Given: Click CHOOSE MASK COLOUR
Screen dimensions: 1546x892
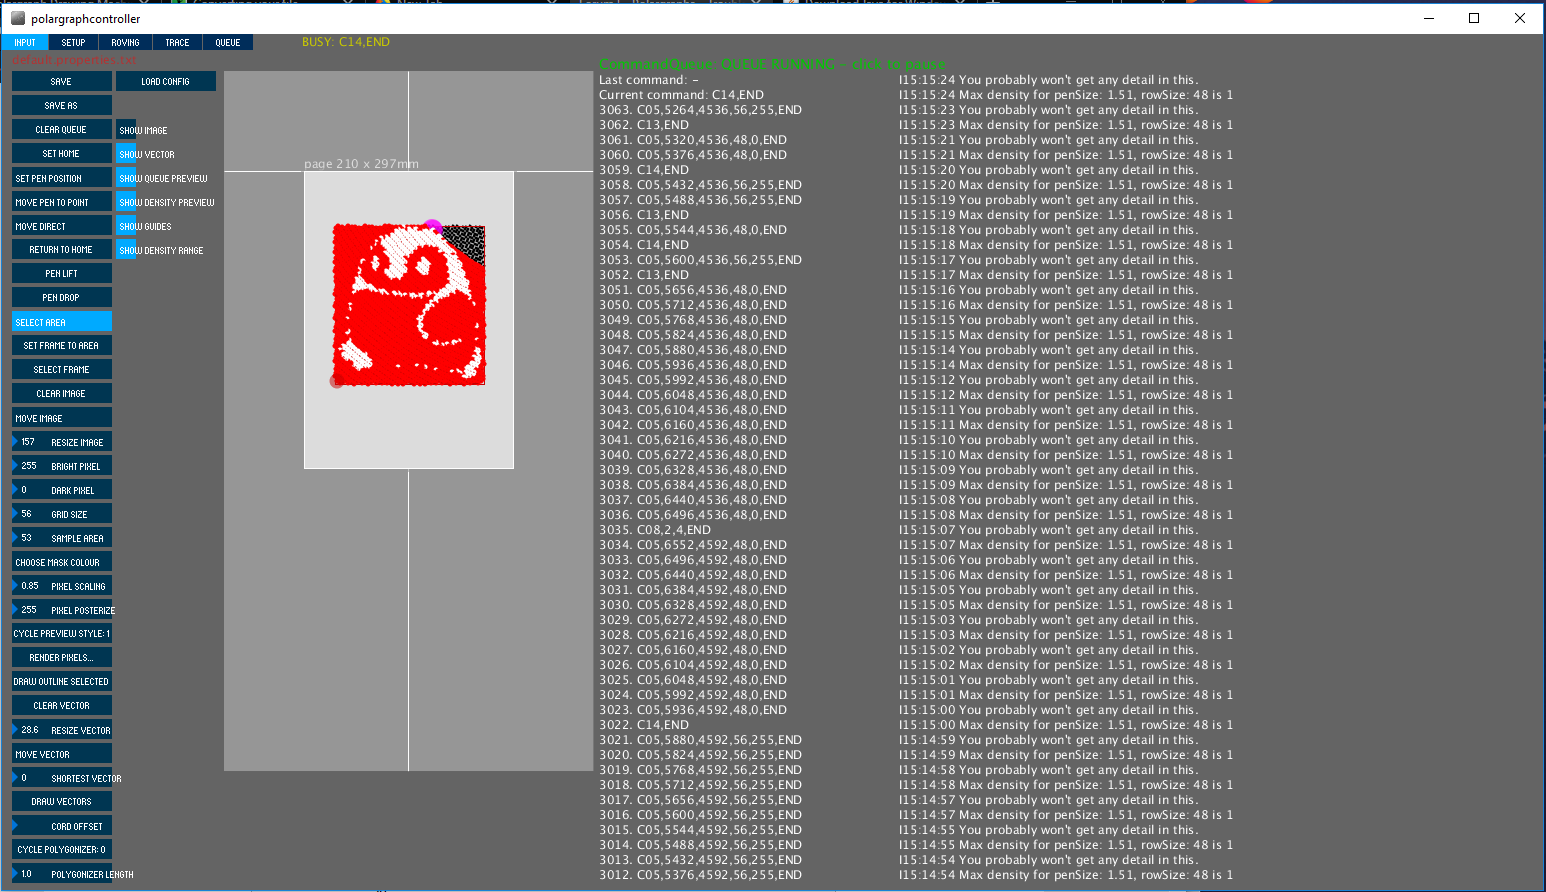Looking at the screenshot, I should tap(62, 562).
